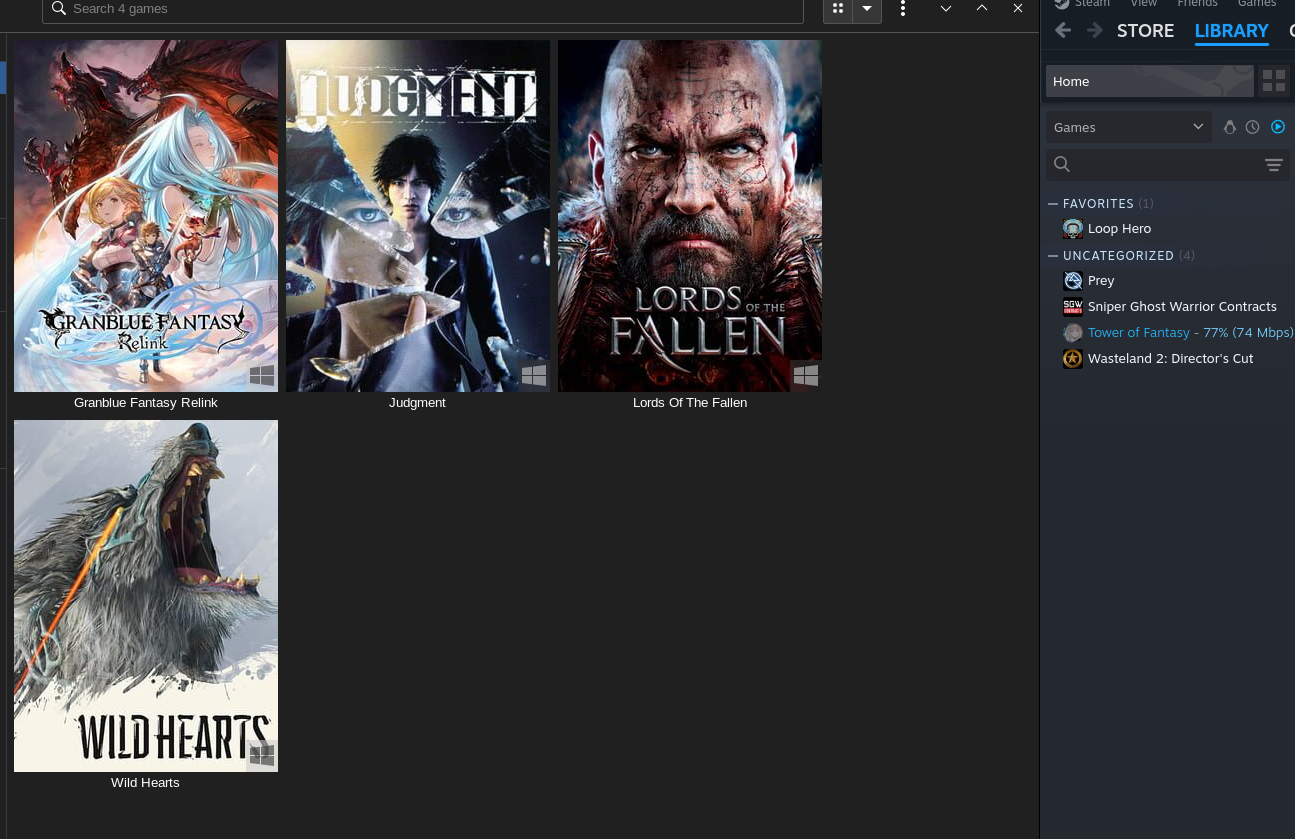
Task: Click the Sniper Ghost Warrior Contracts icon
Action: tap(1073, 307)
